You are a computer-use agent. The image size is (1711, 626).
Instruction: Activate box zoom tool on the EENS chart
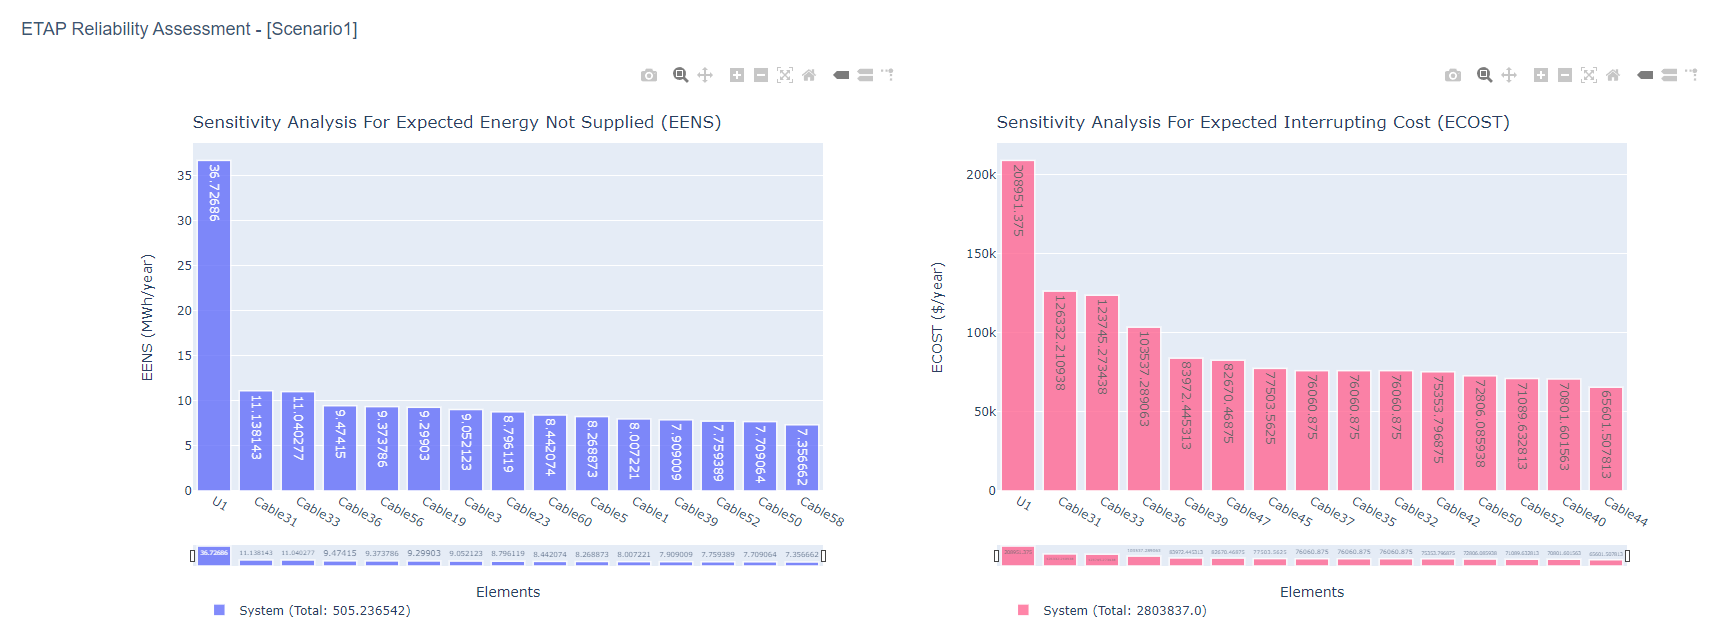click(680, 74)
